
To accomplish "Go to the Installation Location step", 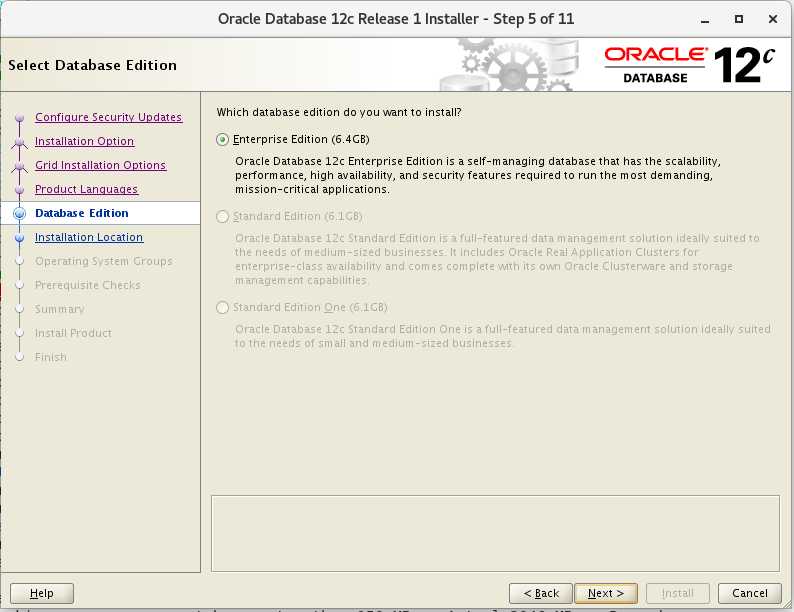I will pos(89,237).
